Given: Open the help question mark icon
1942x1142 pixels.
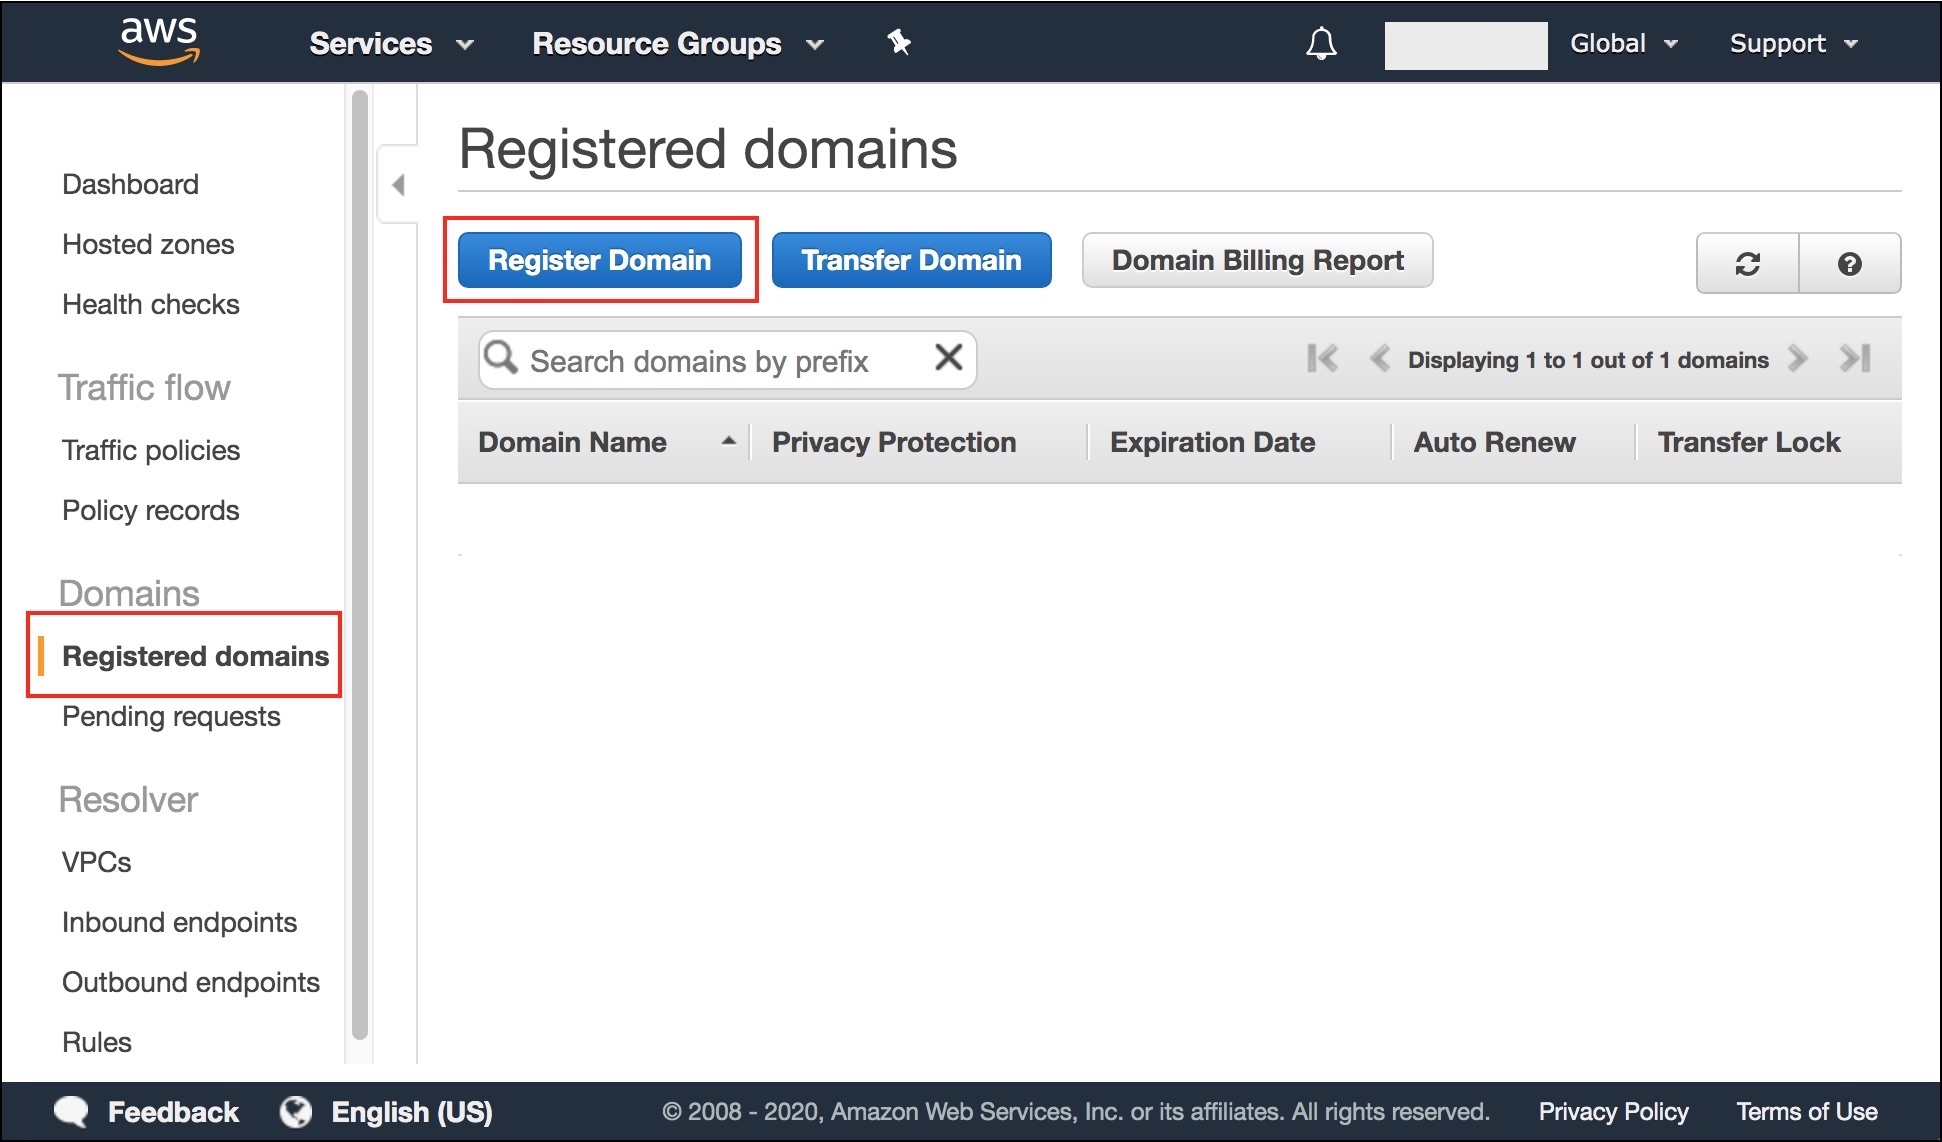Looking at the screenshot, I should tap(1849, 263).
